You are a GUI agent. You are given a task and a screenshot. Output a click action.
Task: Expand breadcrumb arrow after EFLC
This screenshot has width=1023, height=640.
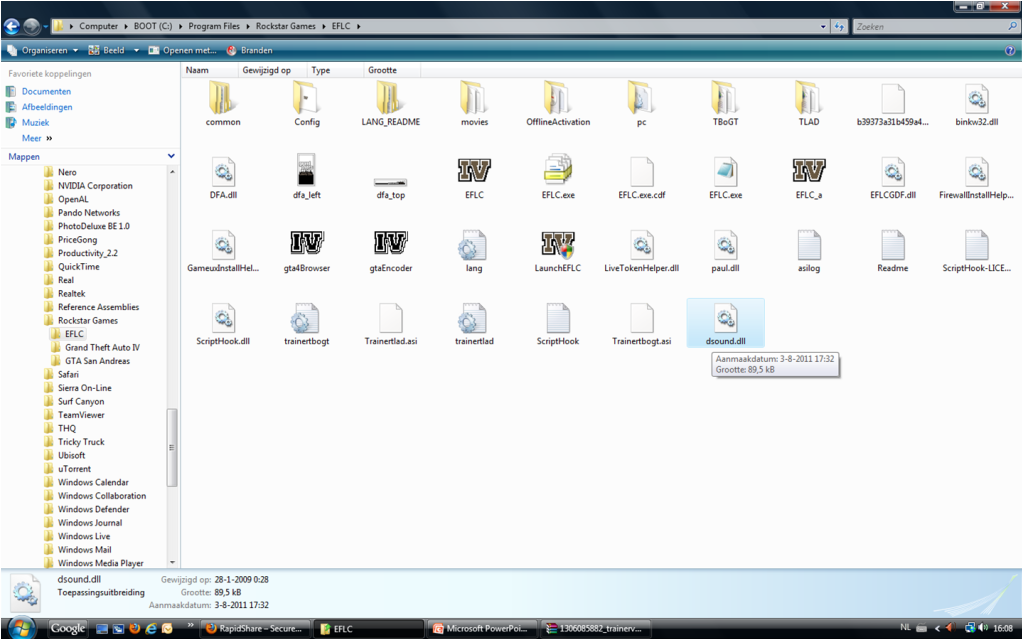coord(358,27)
